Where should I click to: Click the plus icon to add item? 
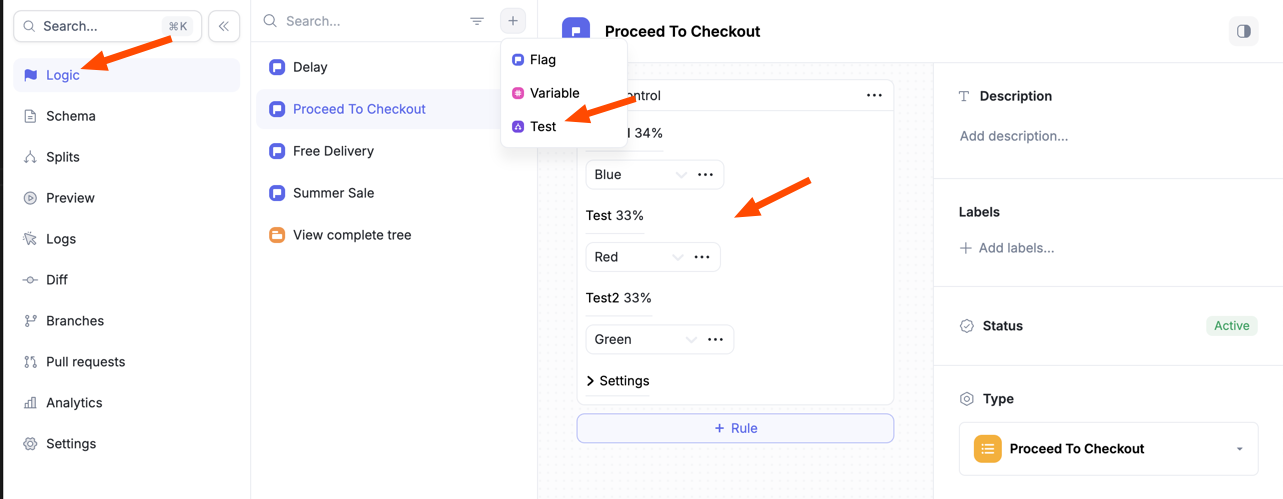513,21
